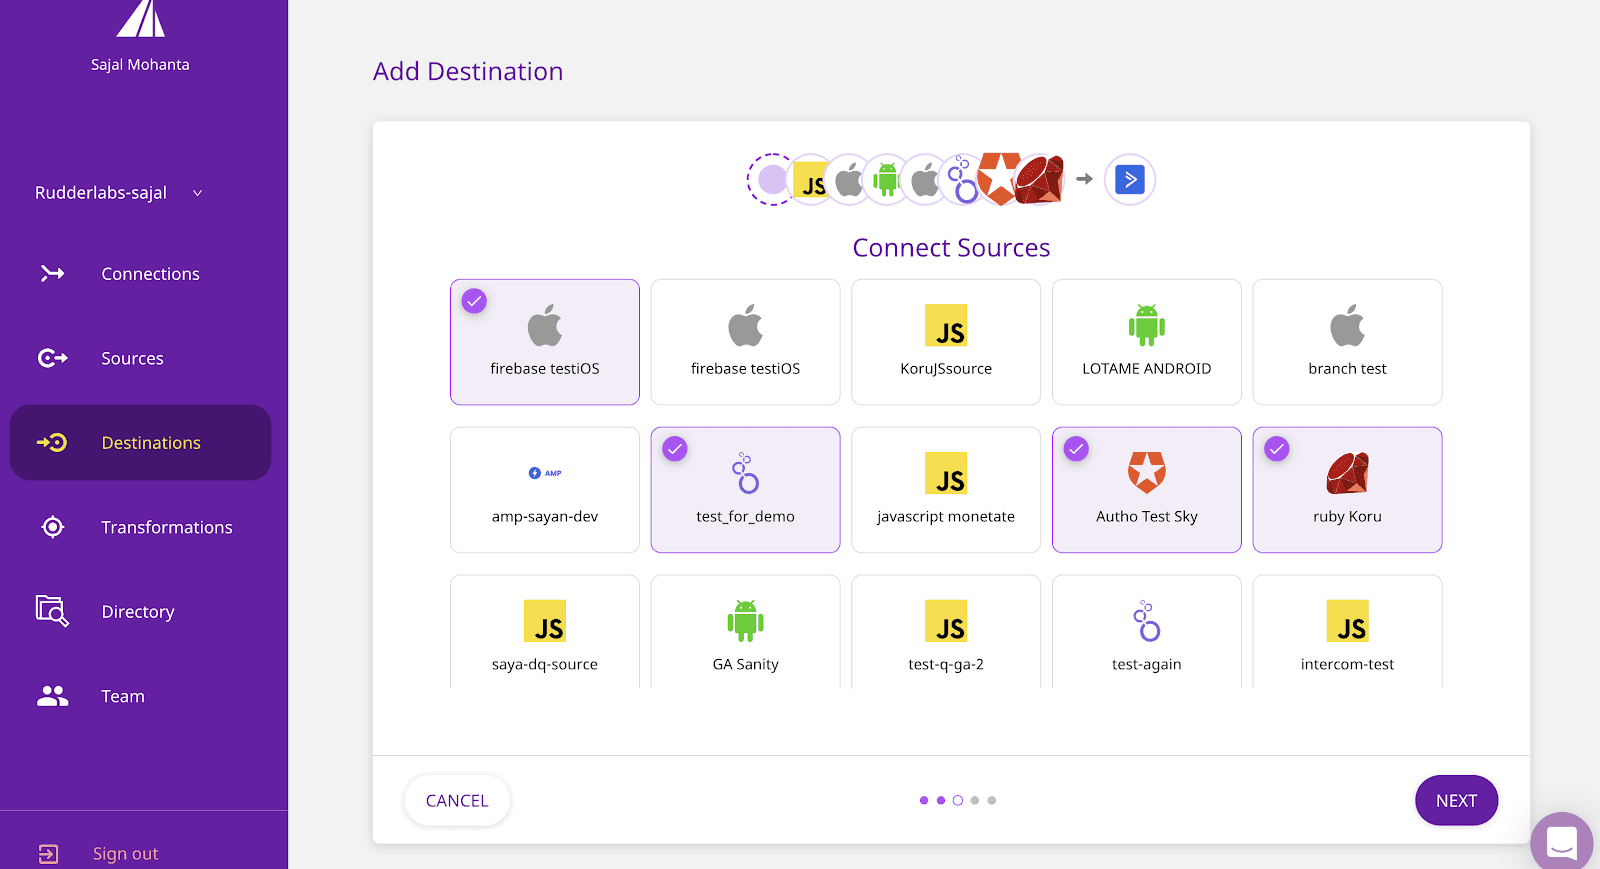Click the Directory folder-search icon

(x=52, y=611)
